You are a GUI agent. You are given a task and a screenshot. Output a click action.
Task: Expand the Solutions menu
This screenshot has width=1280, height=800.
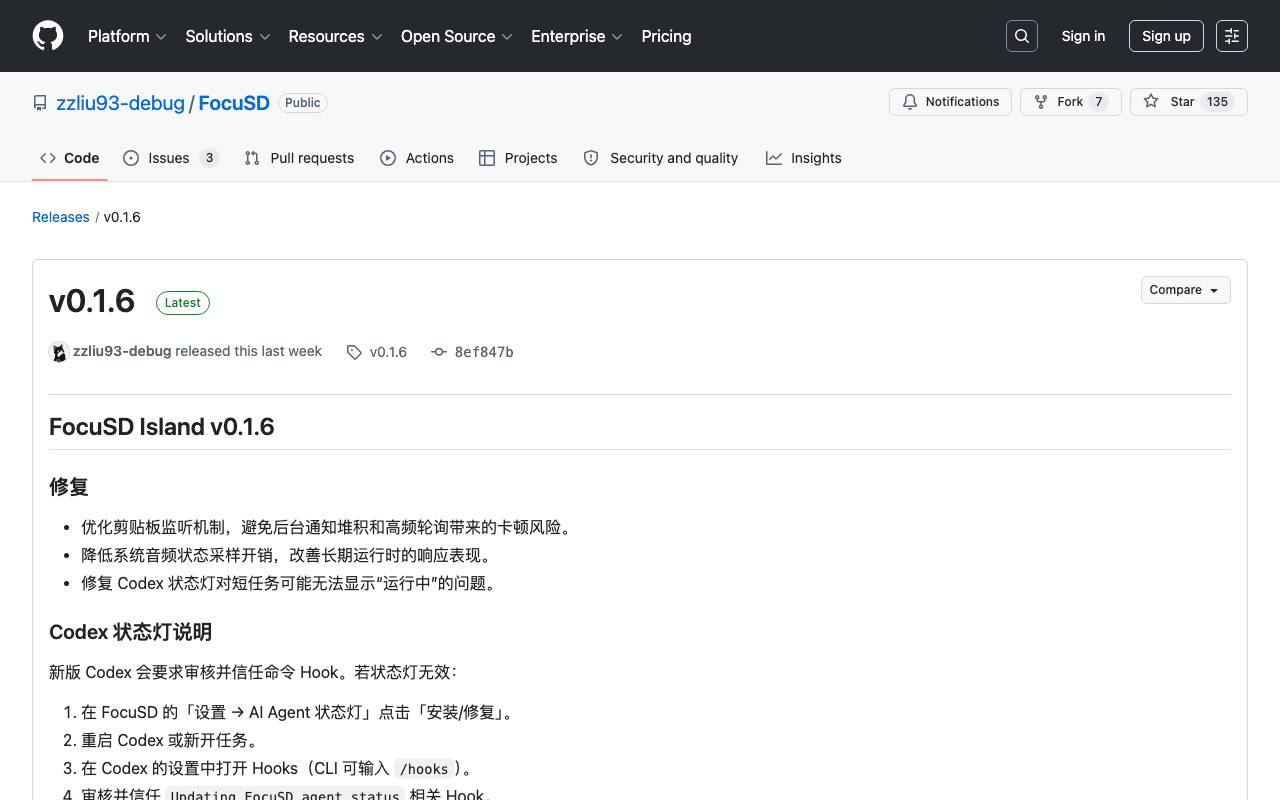(228, 36)
